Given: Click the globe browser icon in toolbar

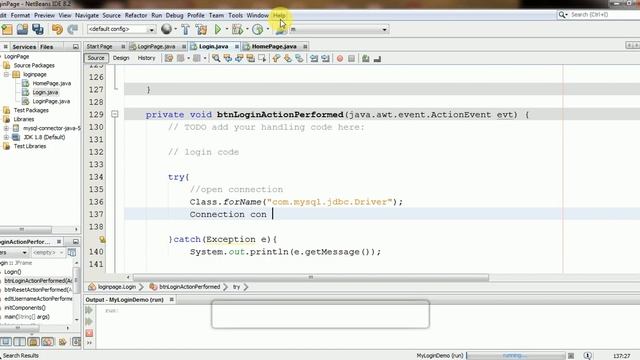Looking at the screenshot, I should click(166, 29).
